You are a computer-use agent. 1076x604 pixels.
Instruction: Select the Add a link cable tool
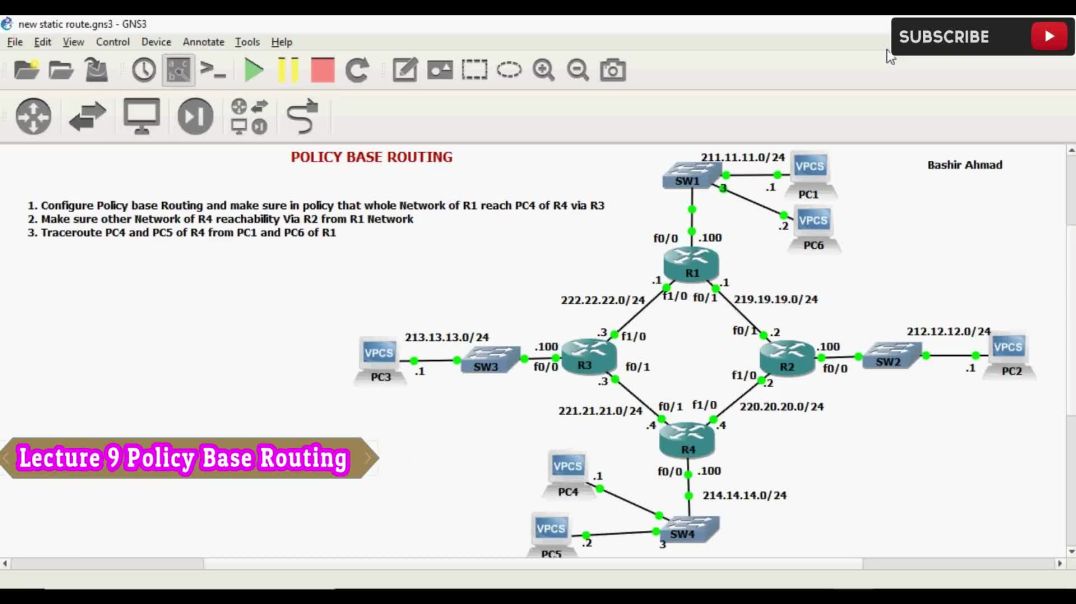303,116
